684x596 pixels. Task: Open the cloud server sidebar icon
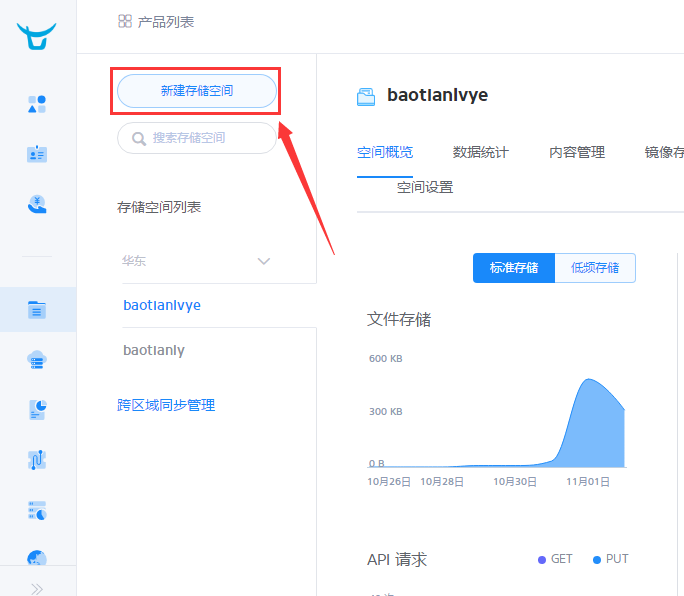[x=37, y=360]
